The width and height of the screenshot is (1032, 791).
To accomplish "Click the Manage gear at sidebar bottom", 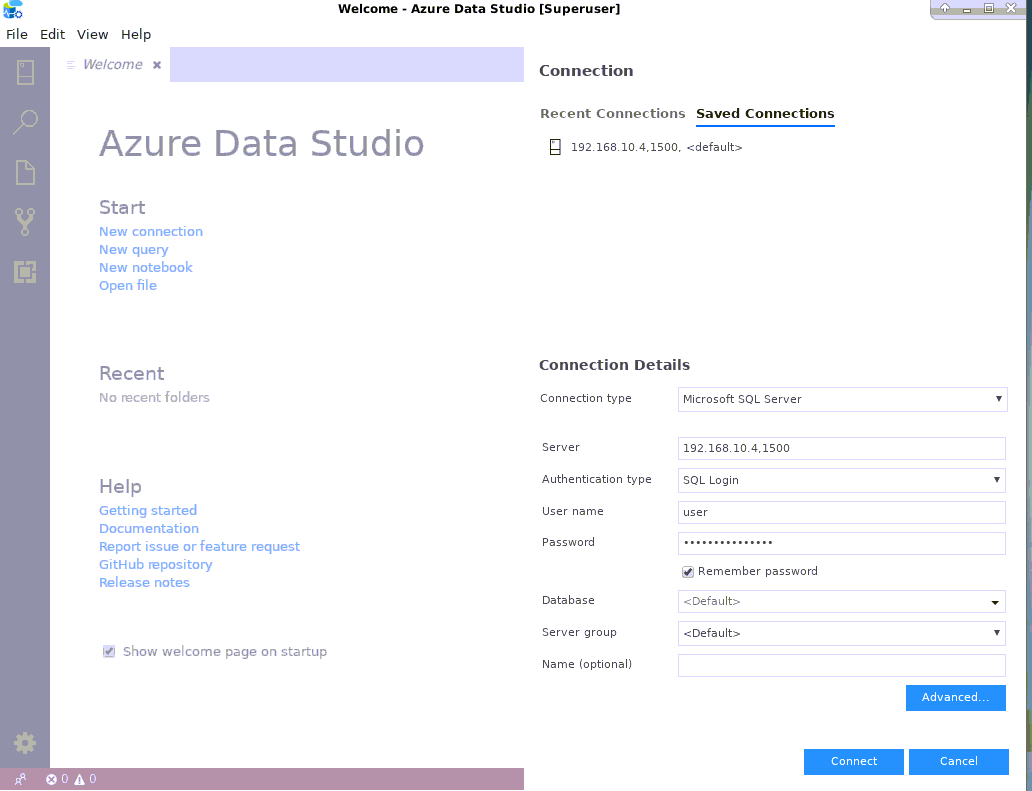I will click(25, 742).
